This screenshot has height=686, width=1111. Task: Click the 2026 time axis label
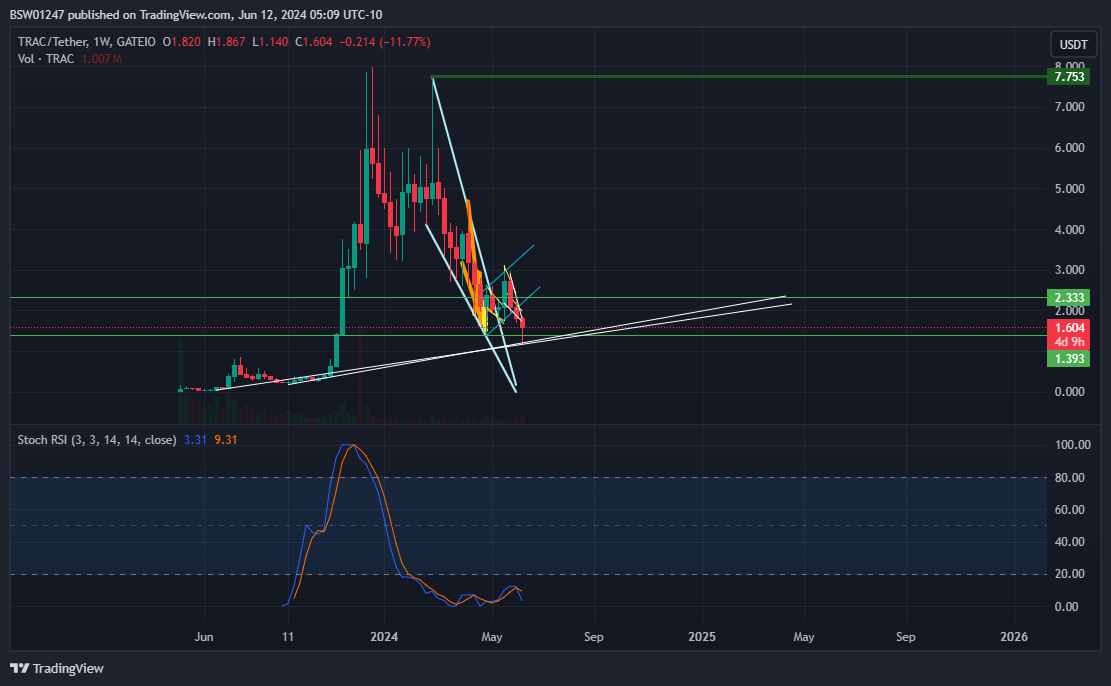click(x=1014, y=636)
